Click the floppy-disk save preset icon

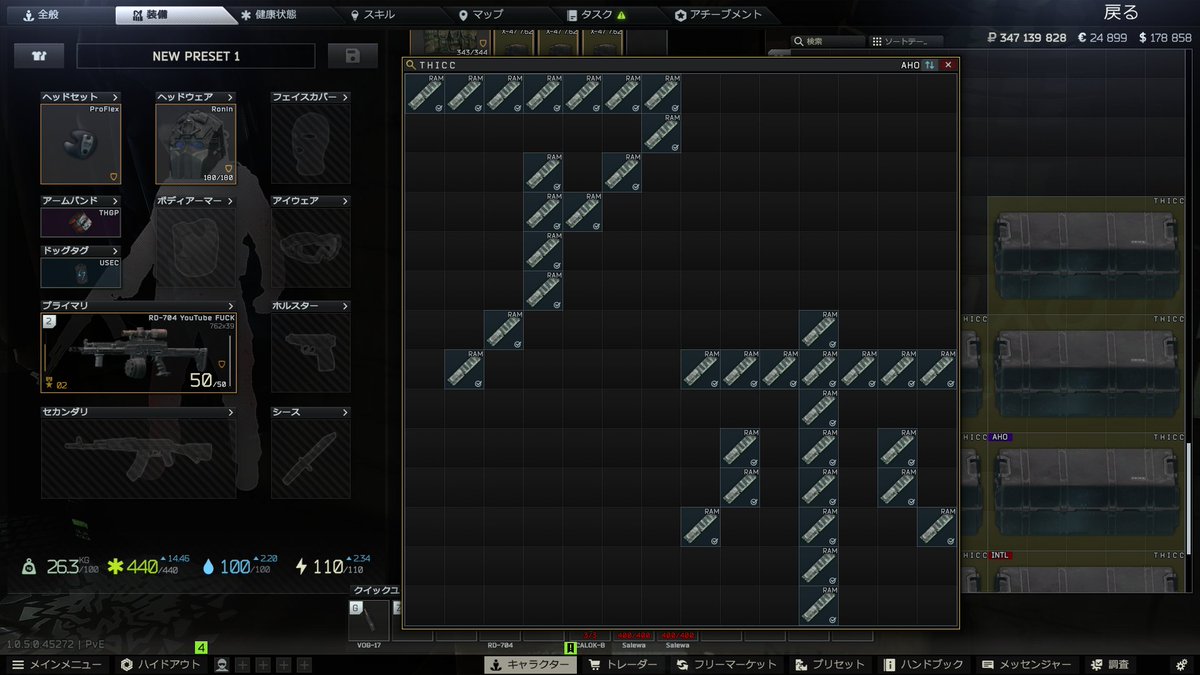353,56
